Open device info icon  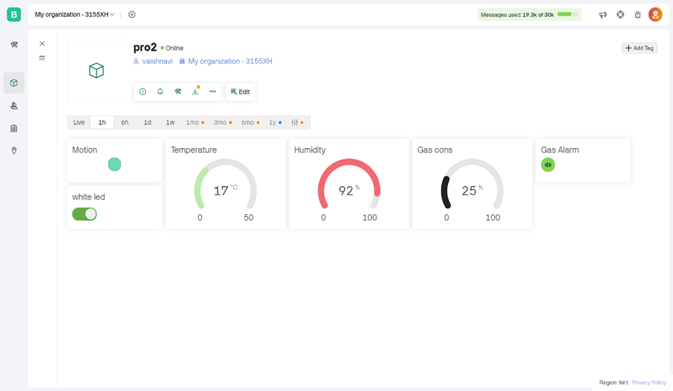click(x=142, y=91)
